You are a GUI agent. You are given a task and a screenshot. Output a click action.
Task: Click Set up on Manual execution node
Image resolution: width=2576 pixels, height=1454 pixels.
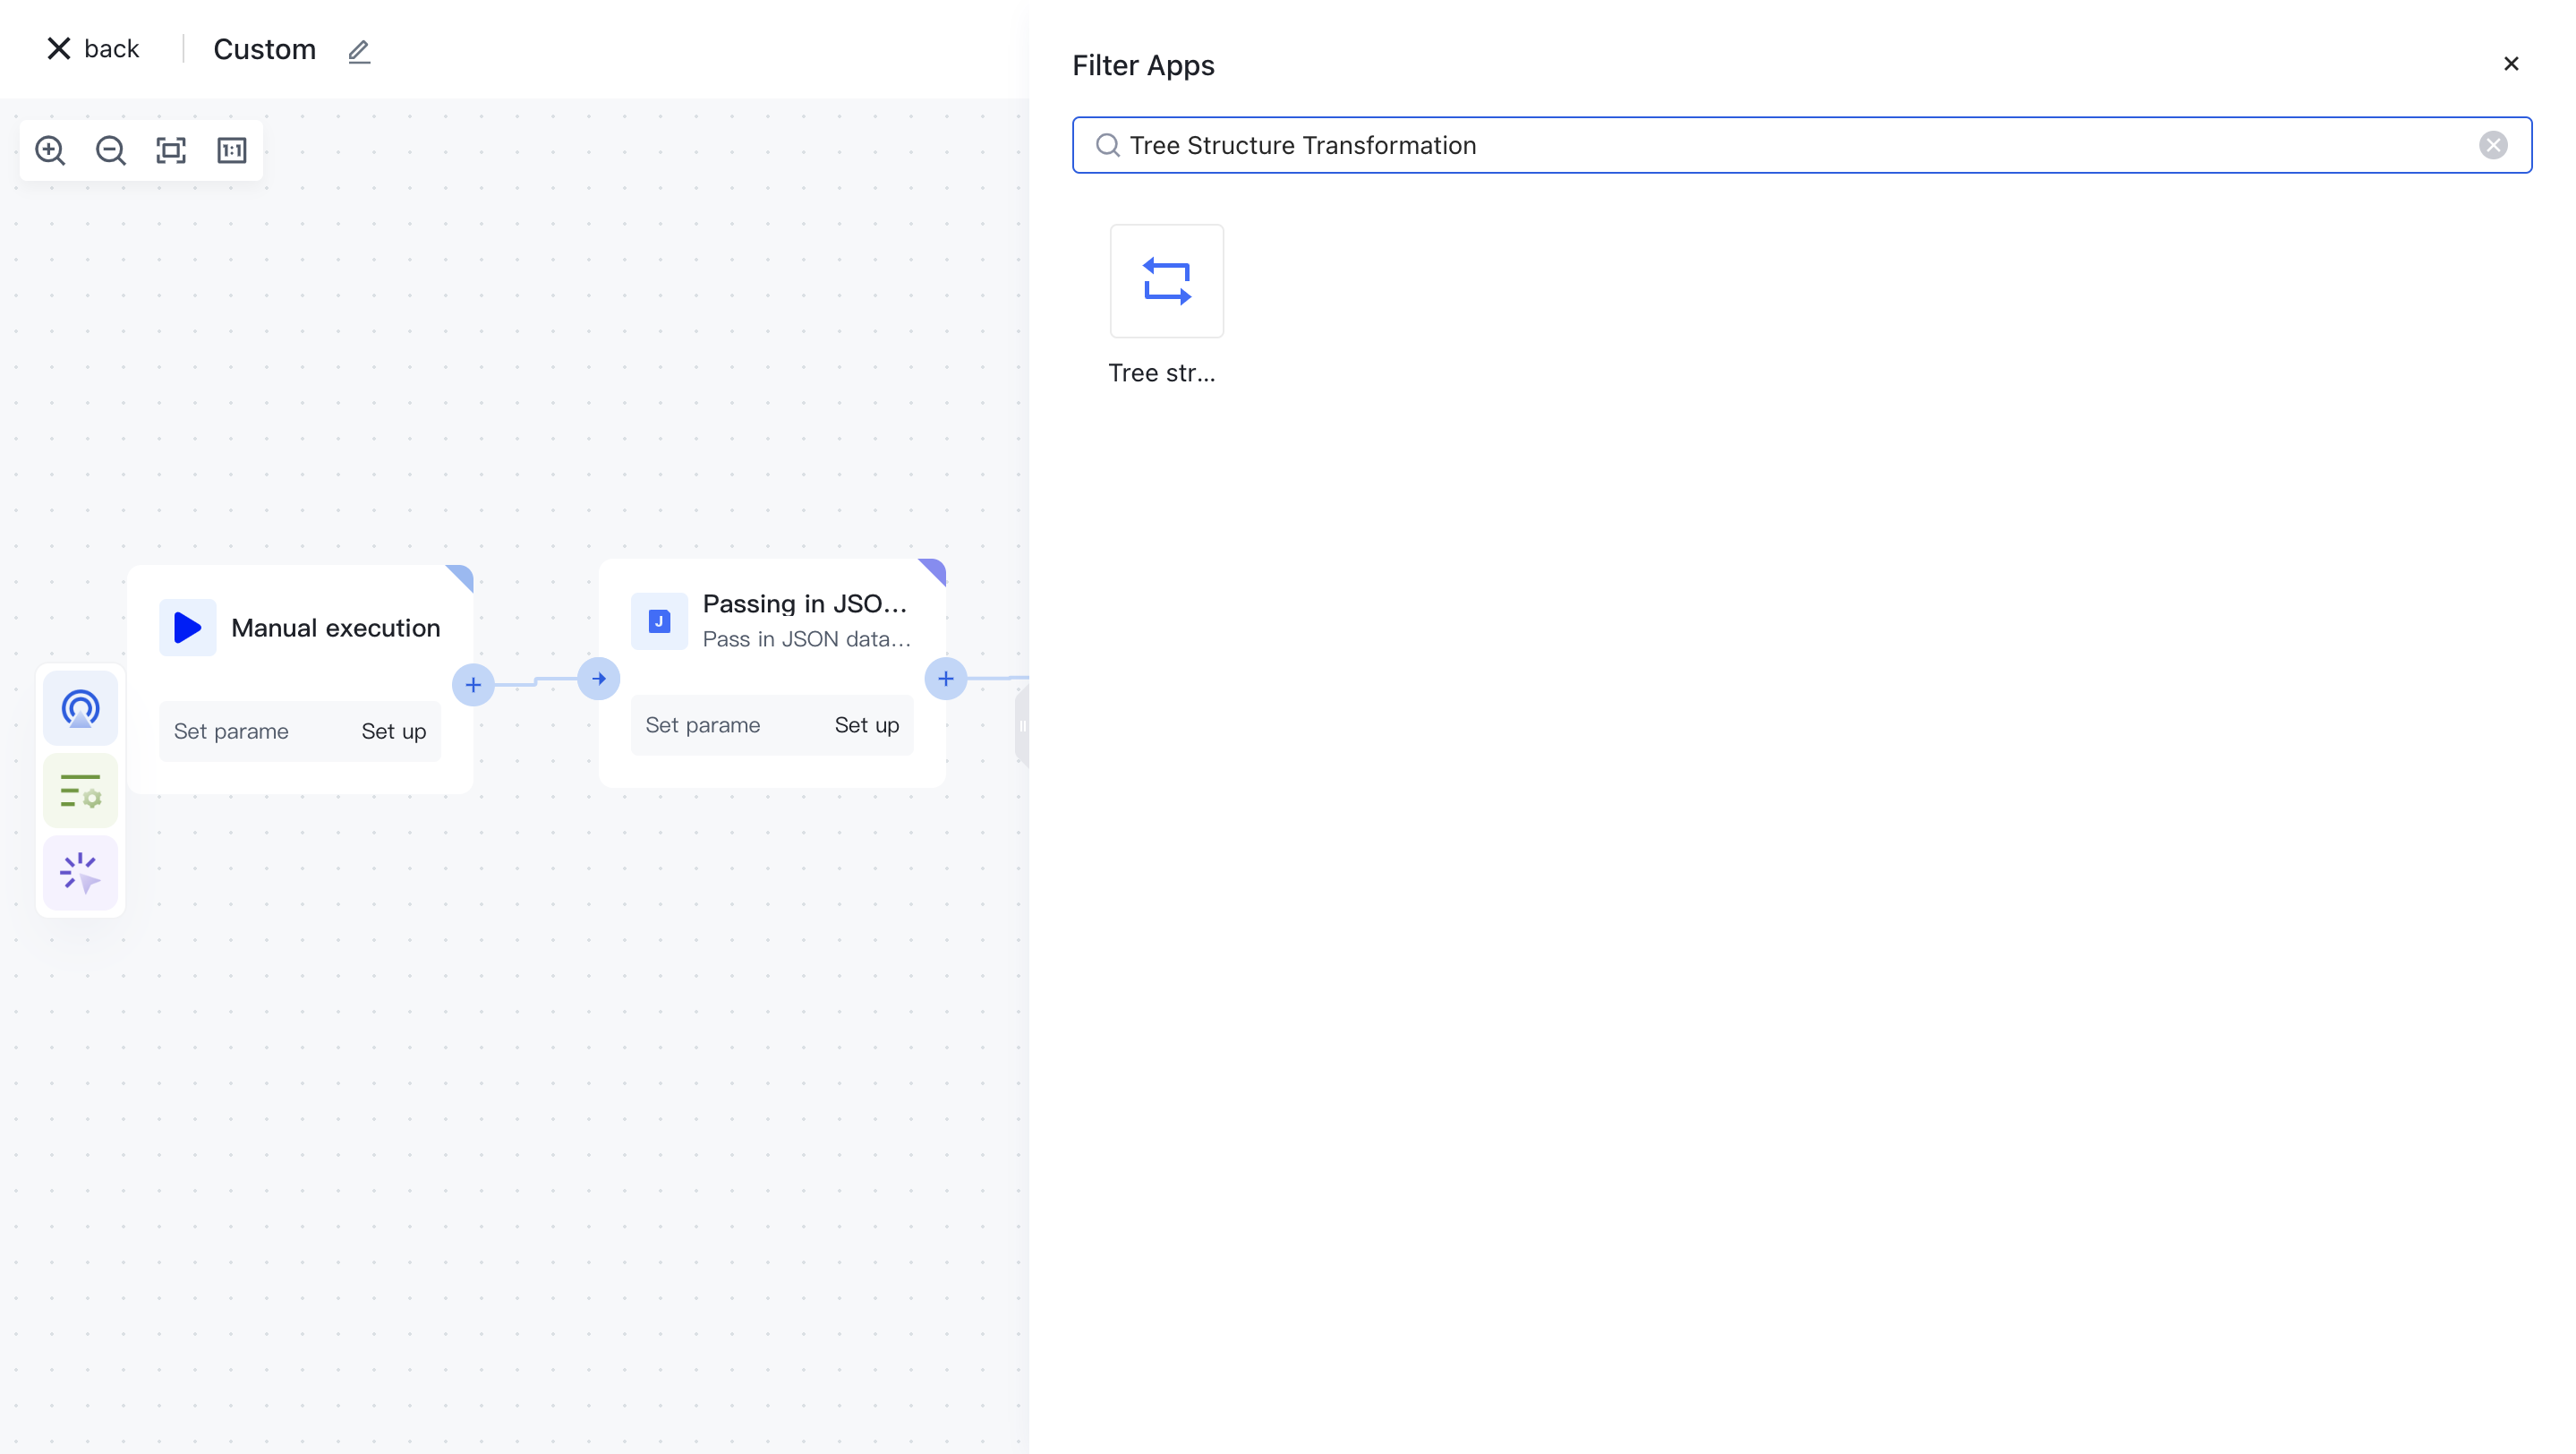point(393,731)
